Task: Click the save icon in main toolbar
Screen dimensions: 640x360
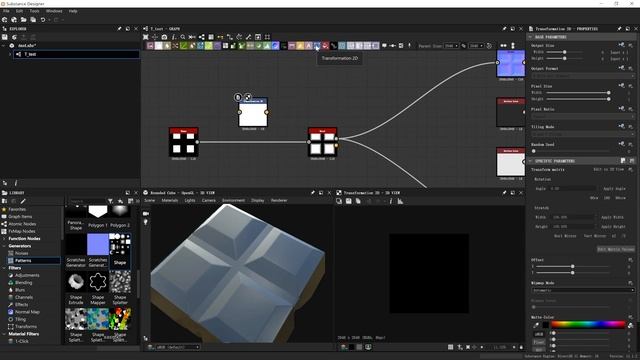Action: point(33,20)
